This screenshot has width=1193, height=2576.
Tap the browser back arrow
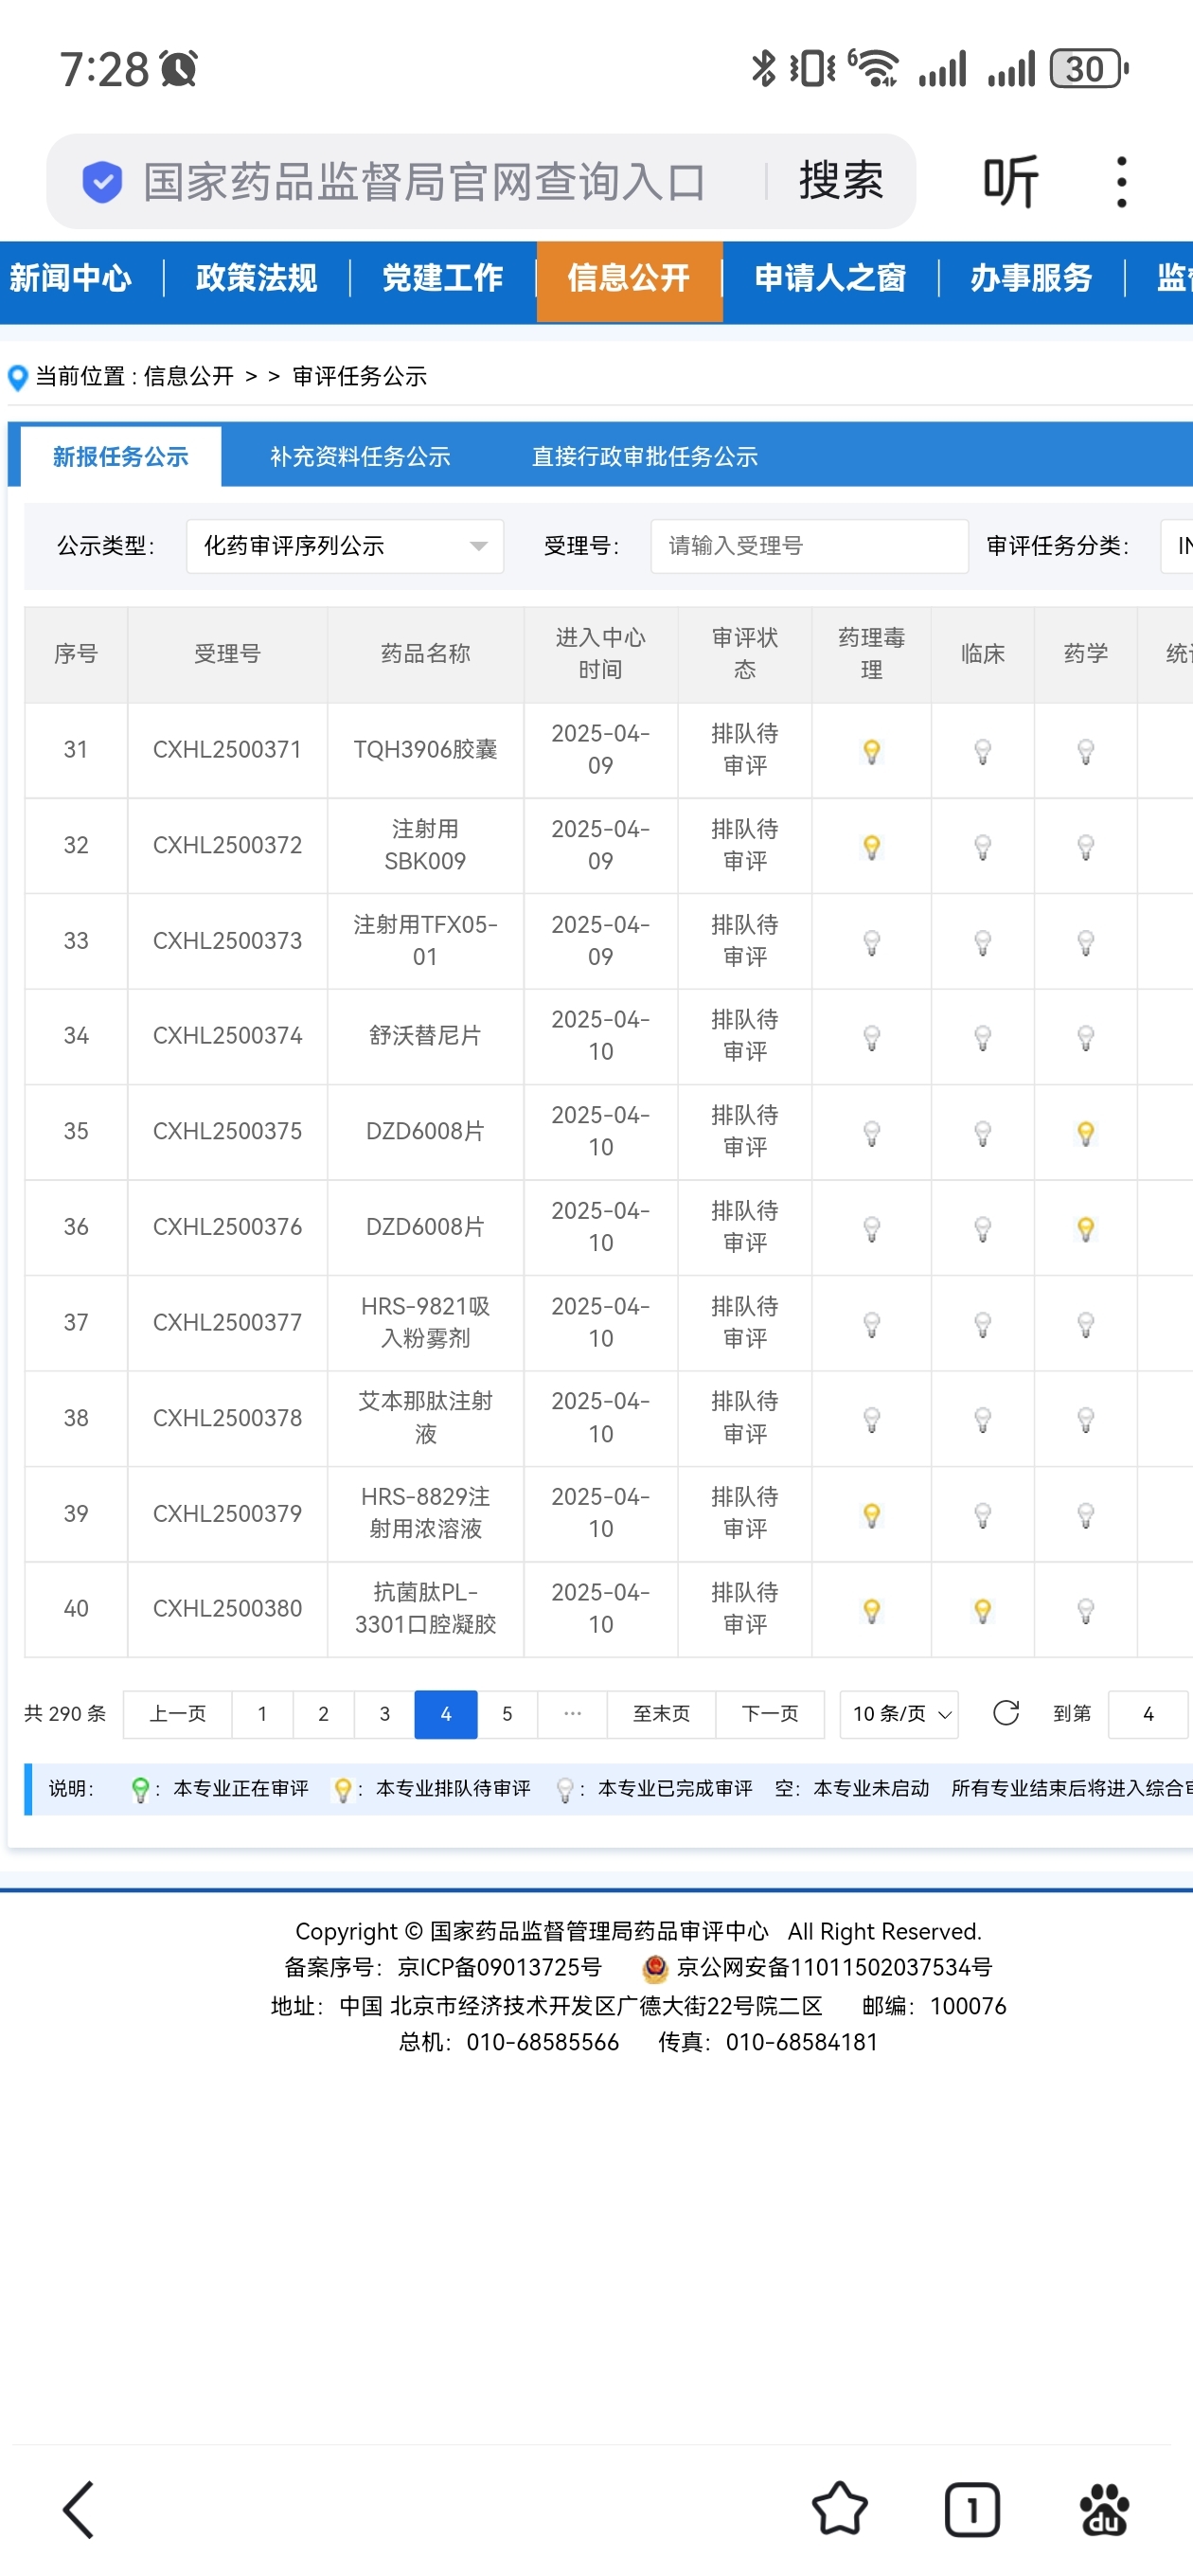point(79,2509)
